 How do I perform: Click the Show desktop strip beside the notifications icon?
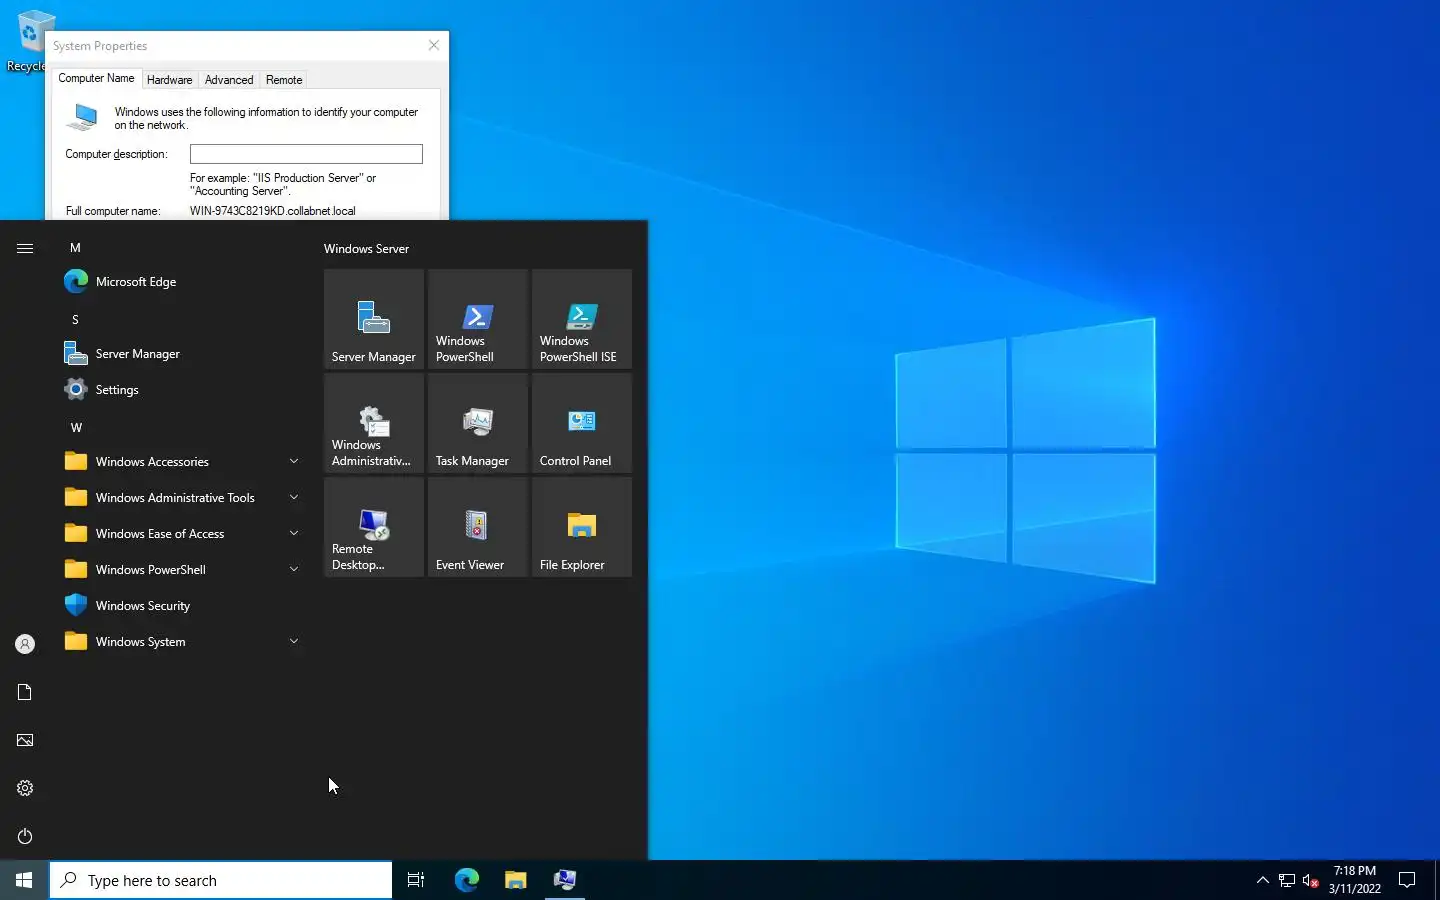[x=1437, y=880]
